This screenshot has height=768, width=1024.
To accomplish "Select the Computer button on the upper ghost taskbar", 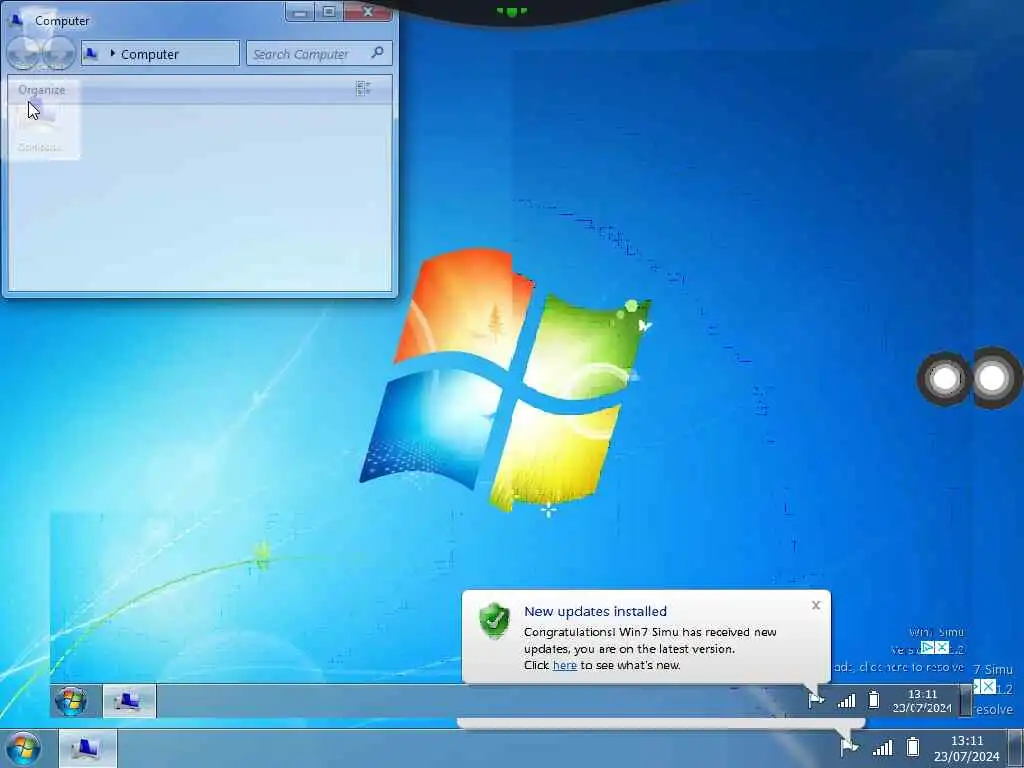I will [129, 701].
